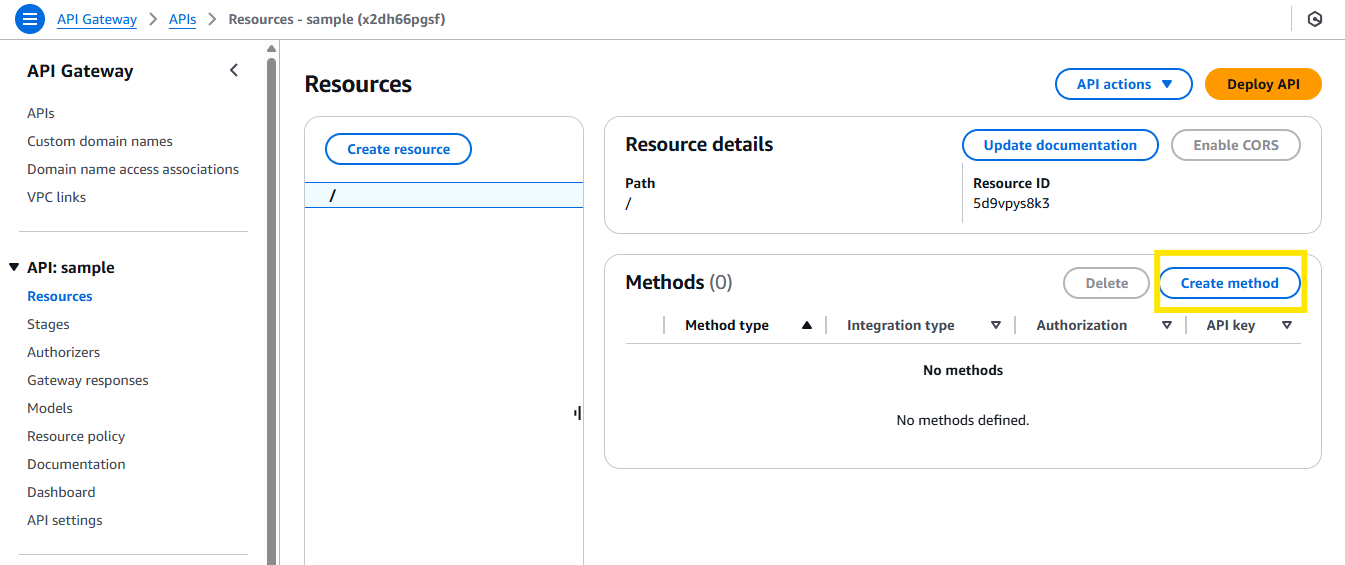Go to Authorizers section
The height and width of the screenshot is (565, 1345).
tap(63, 352)
